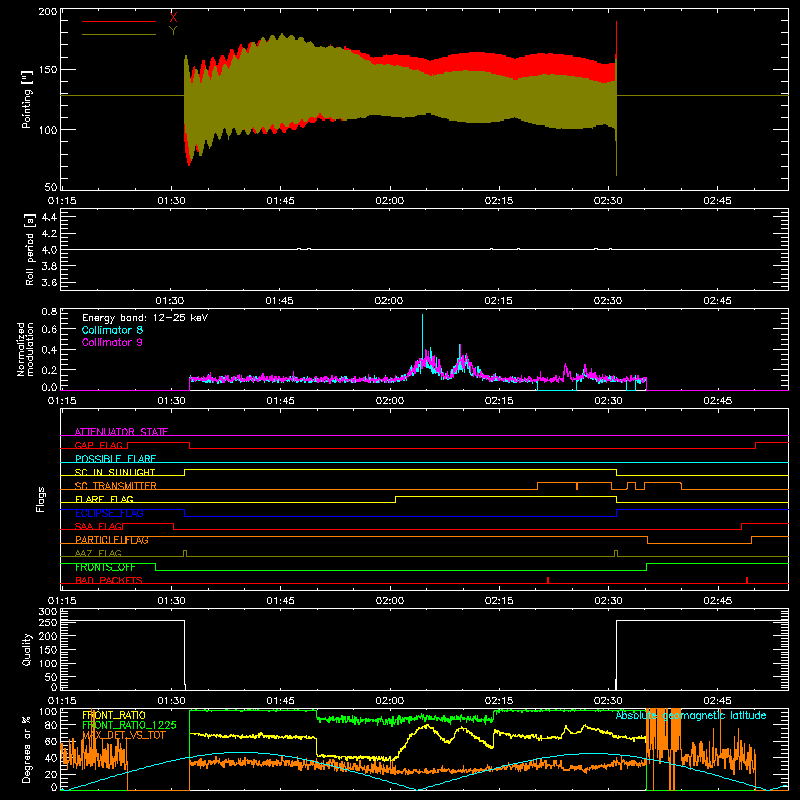
Task: Click the Quality axis title
Action: point(27,649)
